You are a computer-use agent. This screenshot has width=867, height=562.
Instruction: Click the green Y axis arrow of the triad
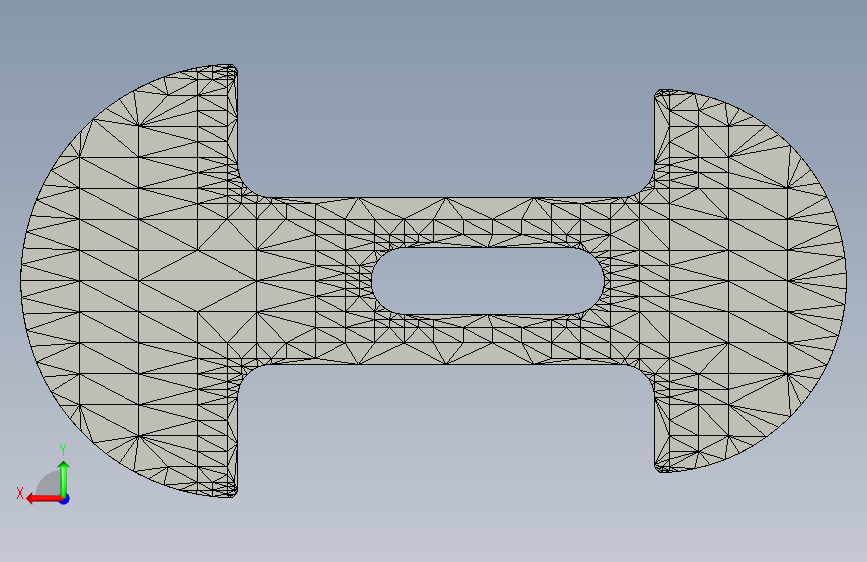coord(64,478)
